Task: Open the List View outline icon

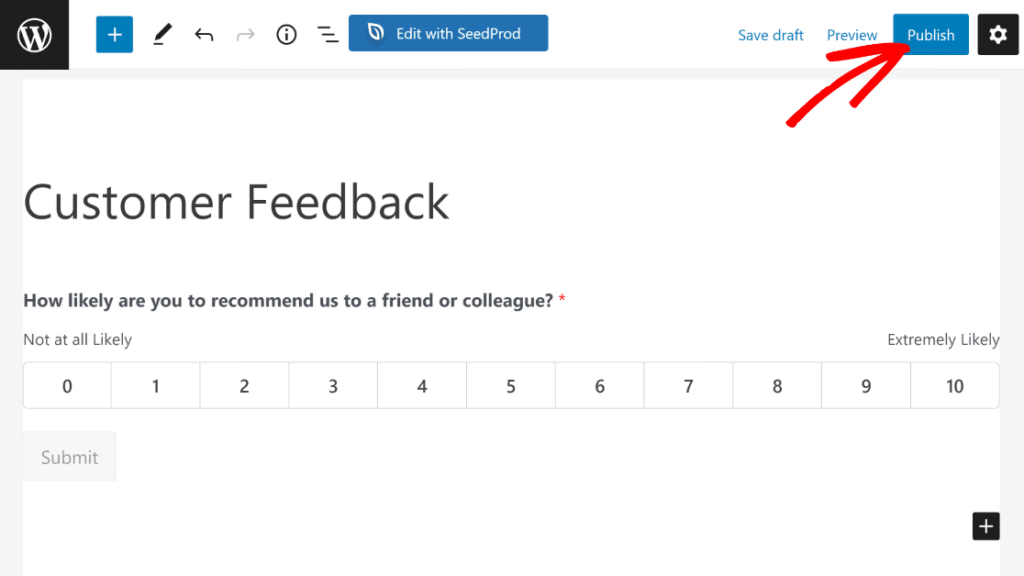Action: point(327,34)
